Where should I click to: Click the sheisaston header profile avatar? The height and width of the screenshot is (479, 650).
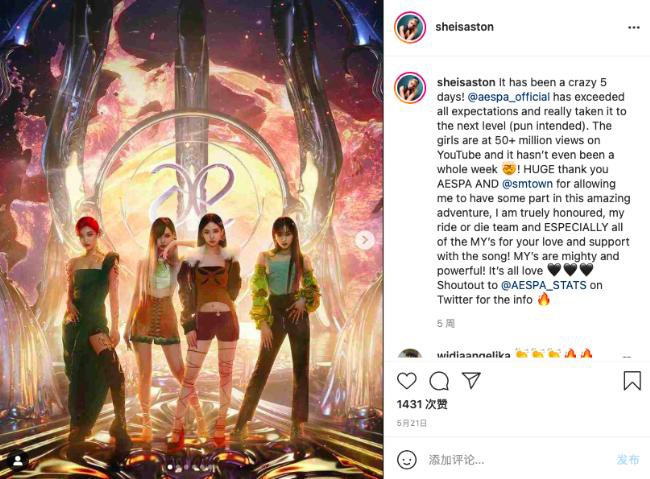point(410,27)
